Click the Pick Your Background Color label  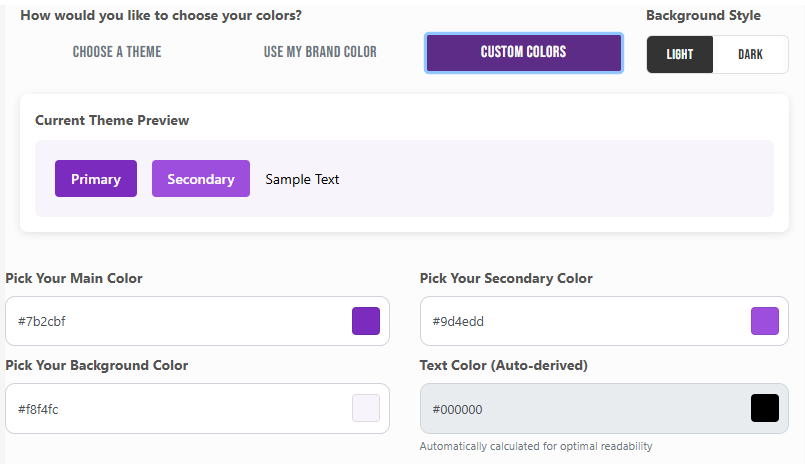(97, 365)
